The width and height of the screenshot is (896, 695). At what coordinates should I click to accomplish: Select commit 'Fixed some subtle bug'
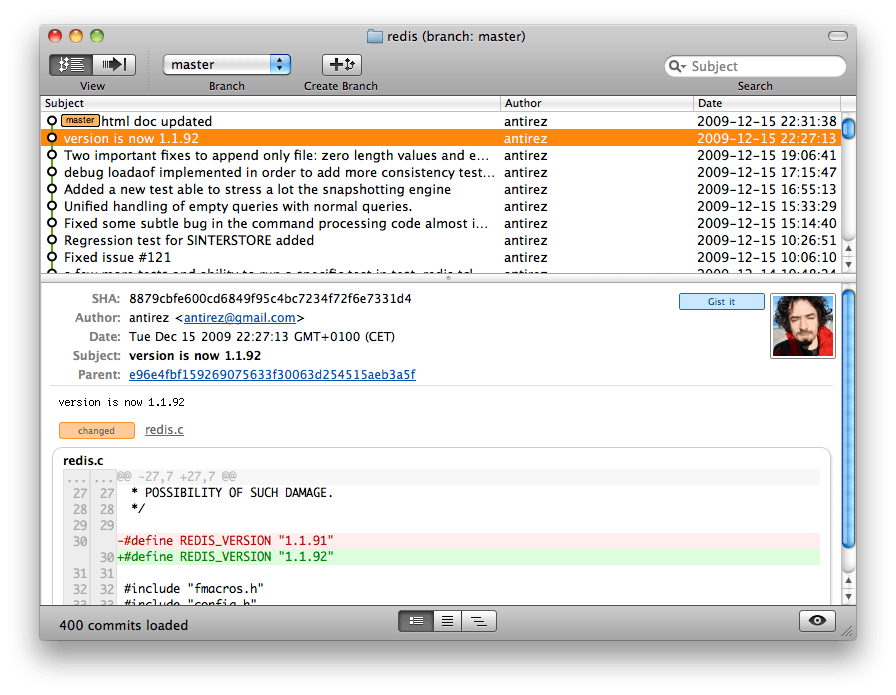pos(441,223)
